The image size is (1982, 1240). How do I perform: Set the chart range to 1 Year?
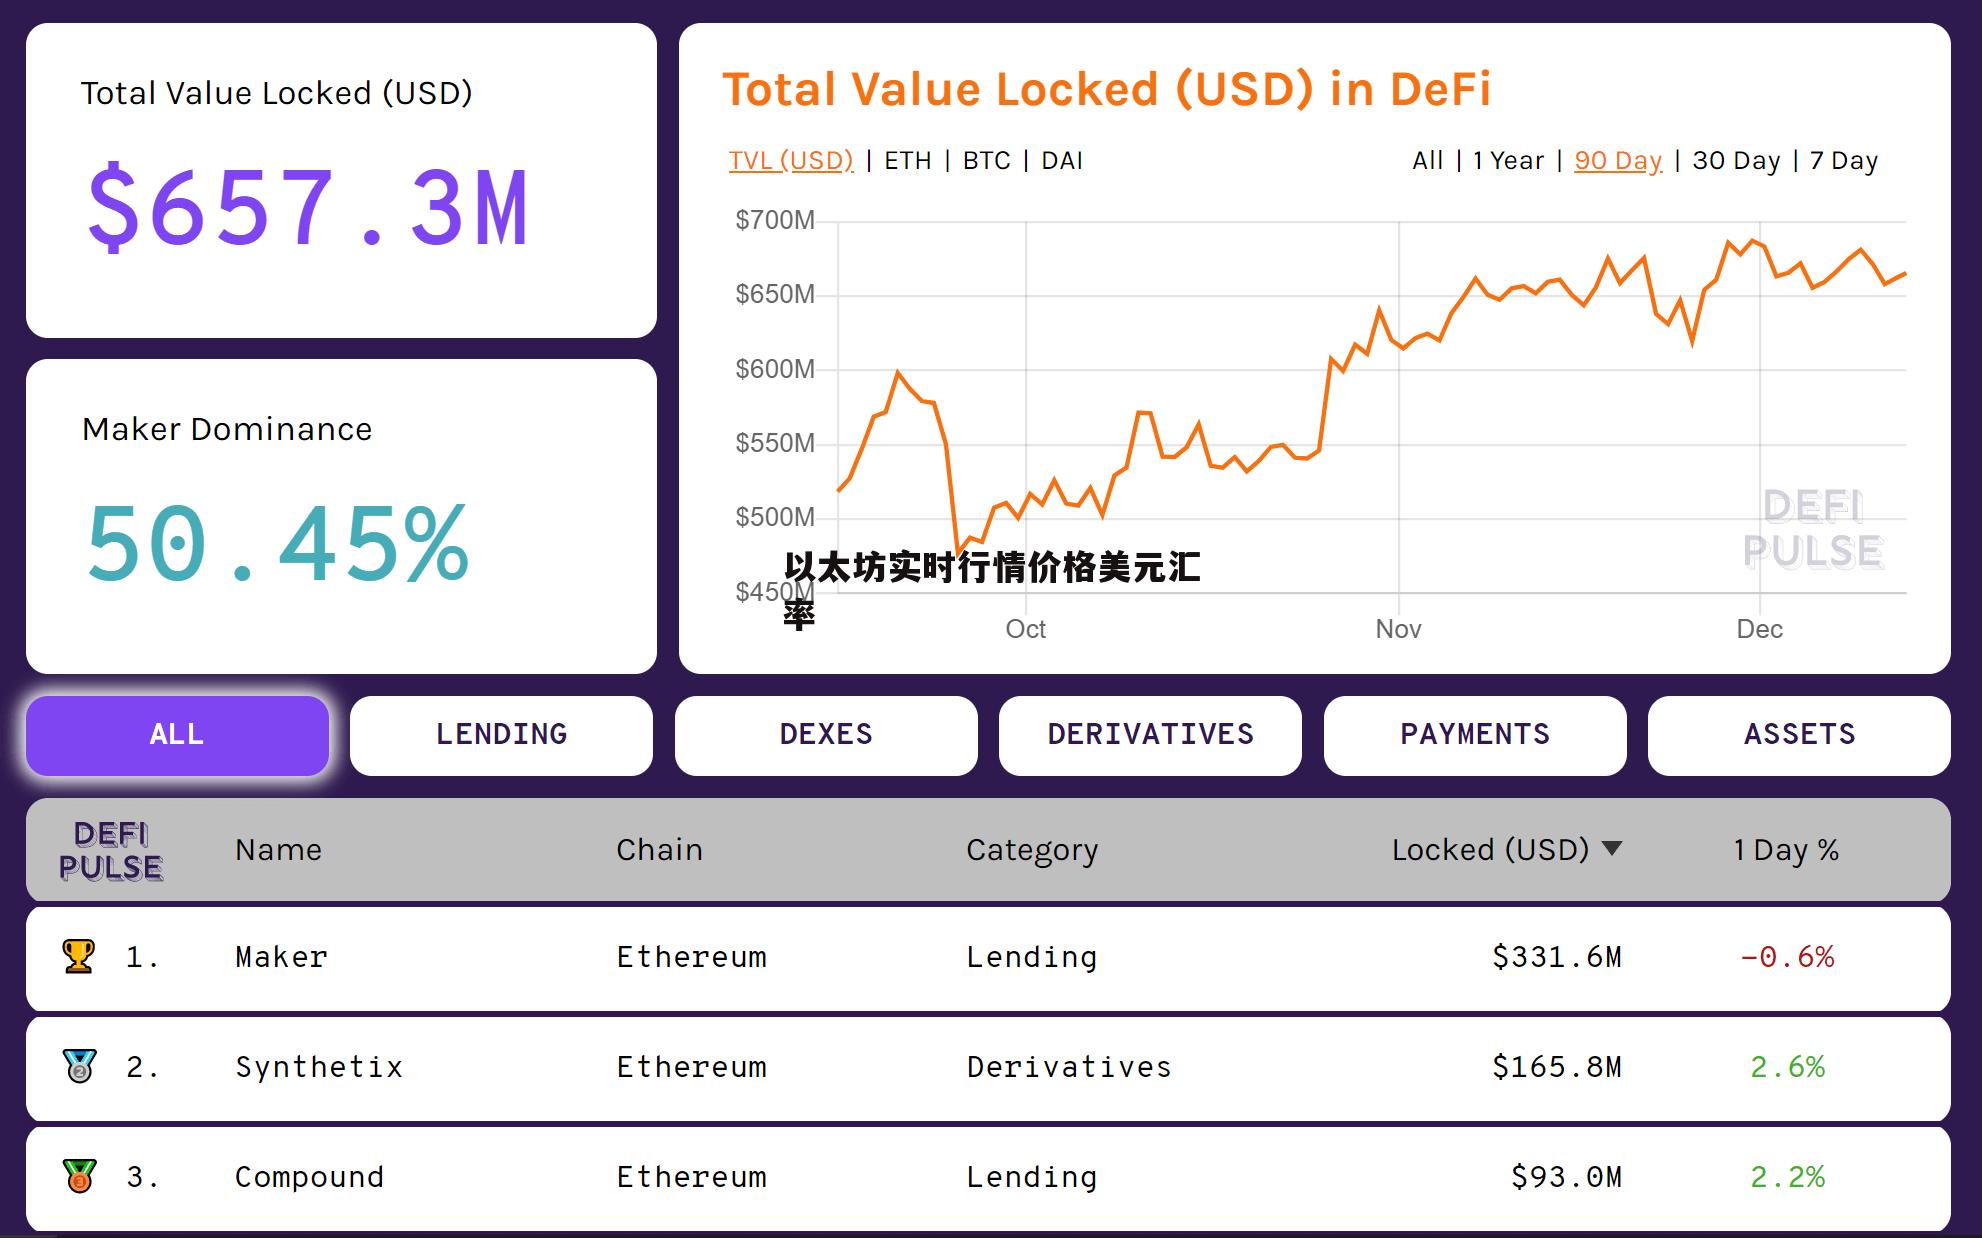[x=1508, y=161]
